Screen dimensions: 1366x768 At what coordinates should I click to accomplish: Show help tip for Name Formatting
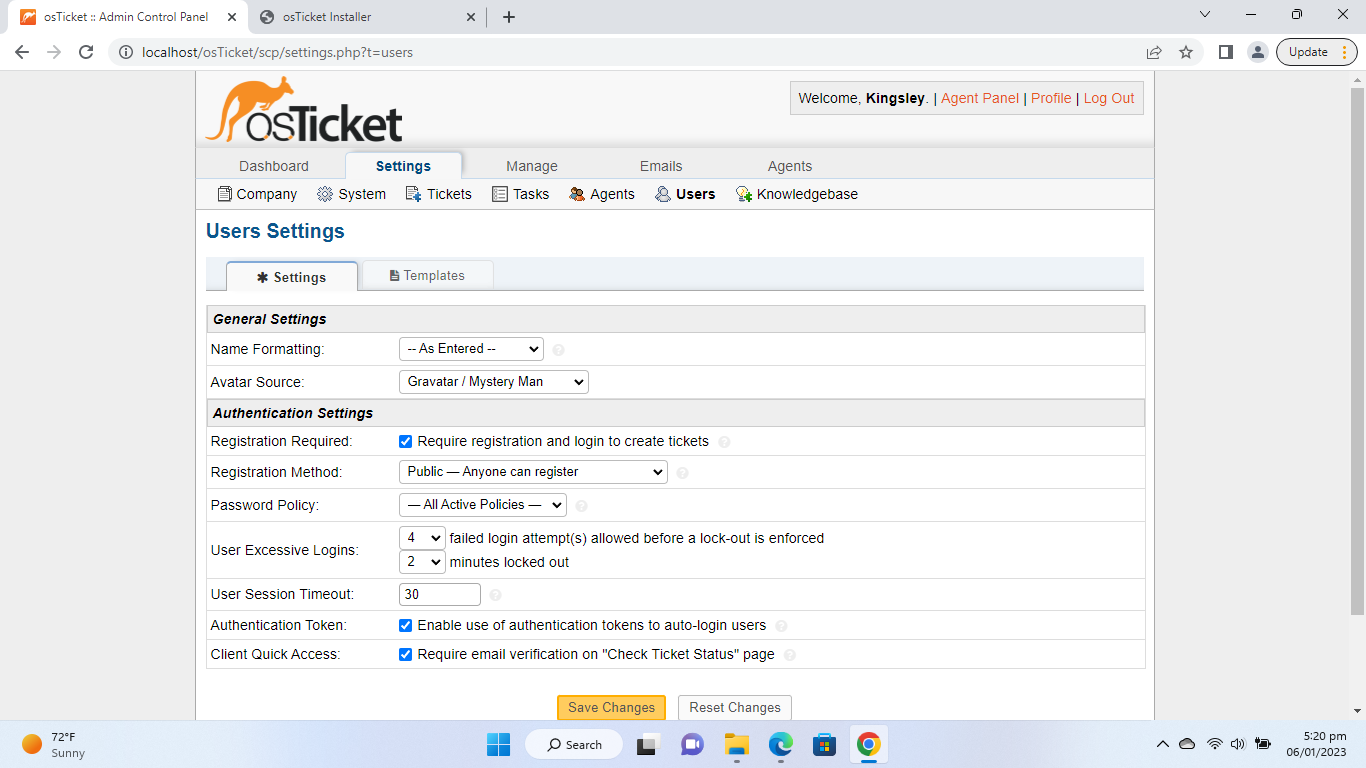[559, 350]
